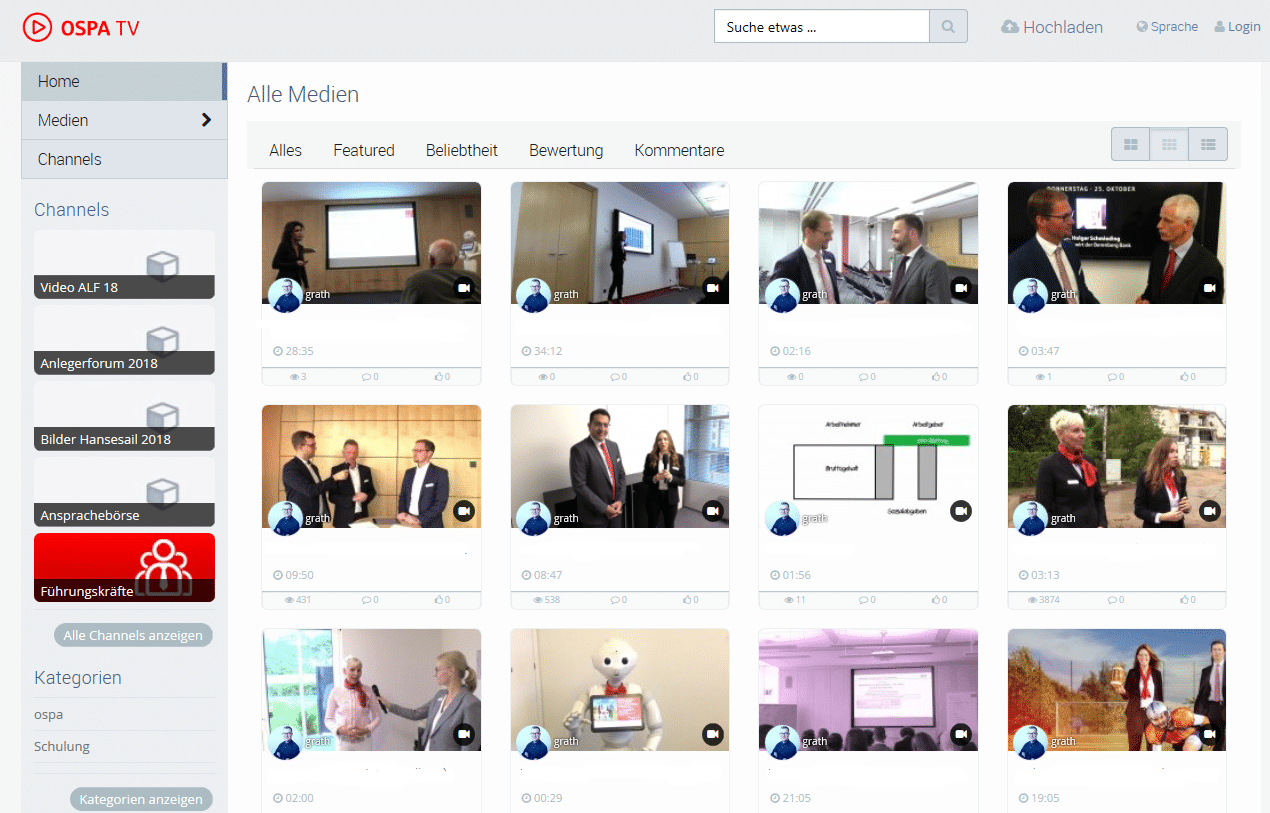
Task: Click camera icon on the robot video
Action: coord(712,734)
